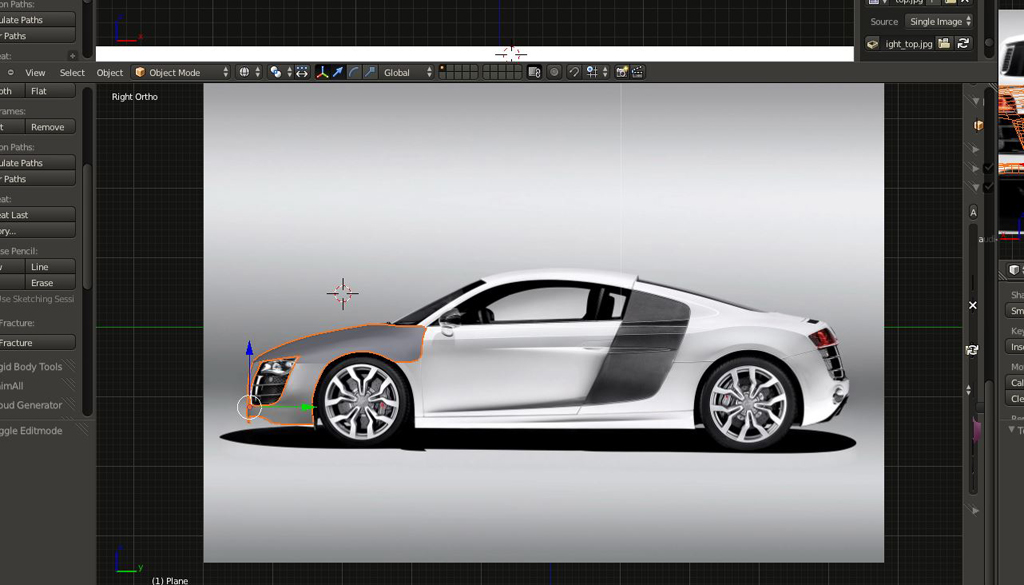This screenshot has width=1024, height=585.
Task: Click Use Sketching Session label
Action: click(x=37, y=299)
